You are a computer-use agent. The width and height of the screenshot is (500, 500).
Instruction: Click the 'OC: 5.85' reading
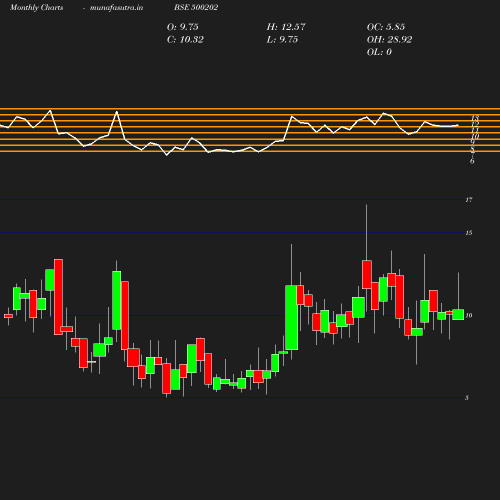386,27
